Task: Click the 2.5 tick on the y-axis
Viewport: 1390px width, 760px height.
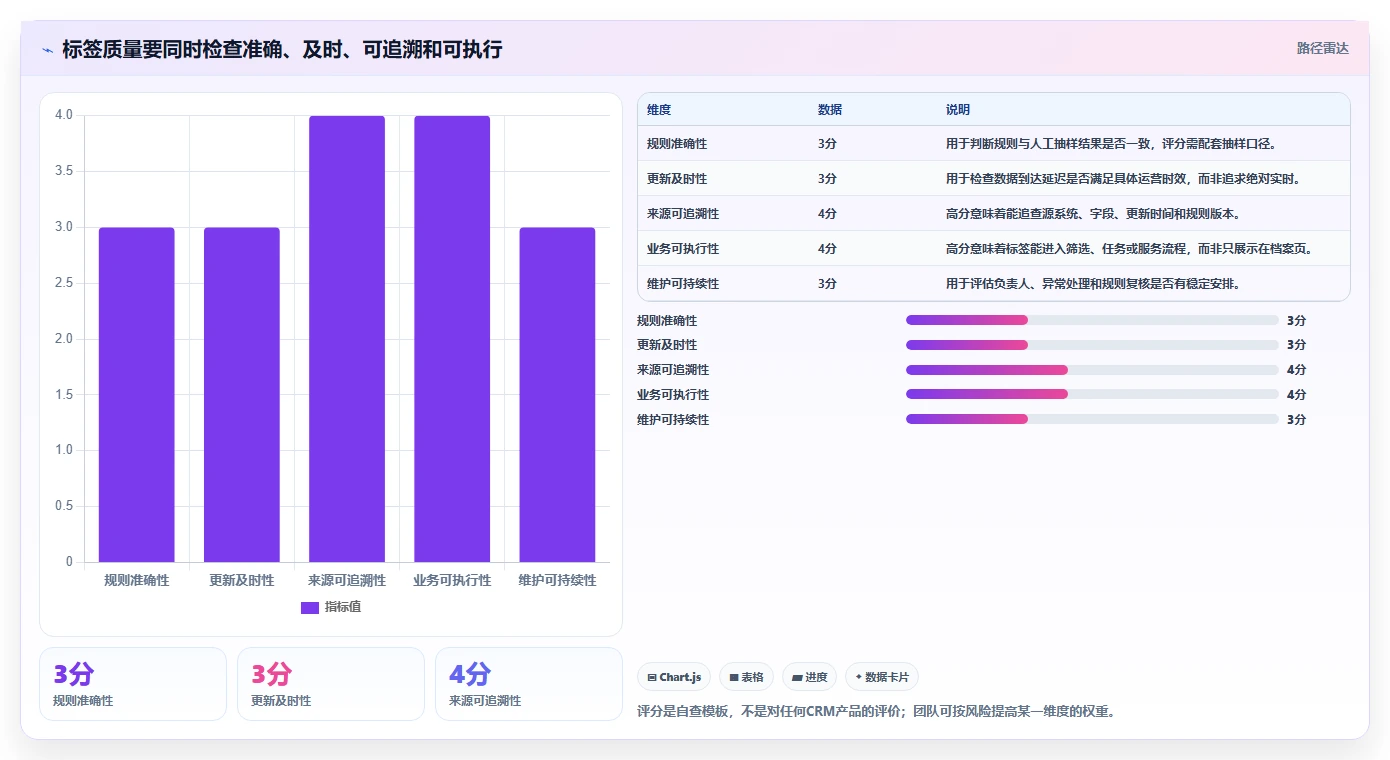Action: [x=64, y=283]
